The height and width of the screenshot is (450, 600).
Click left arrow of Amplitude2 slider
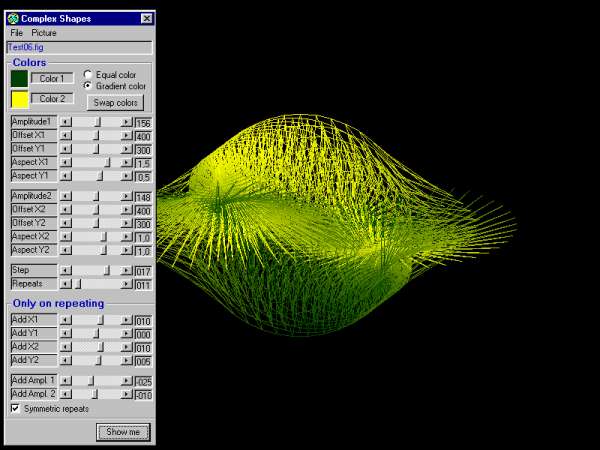pos(65,197)
